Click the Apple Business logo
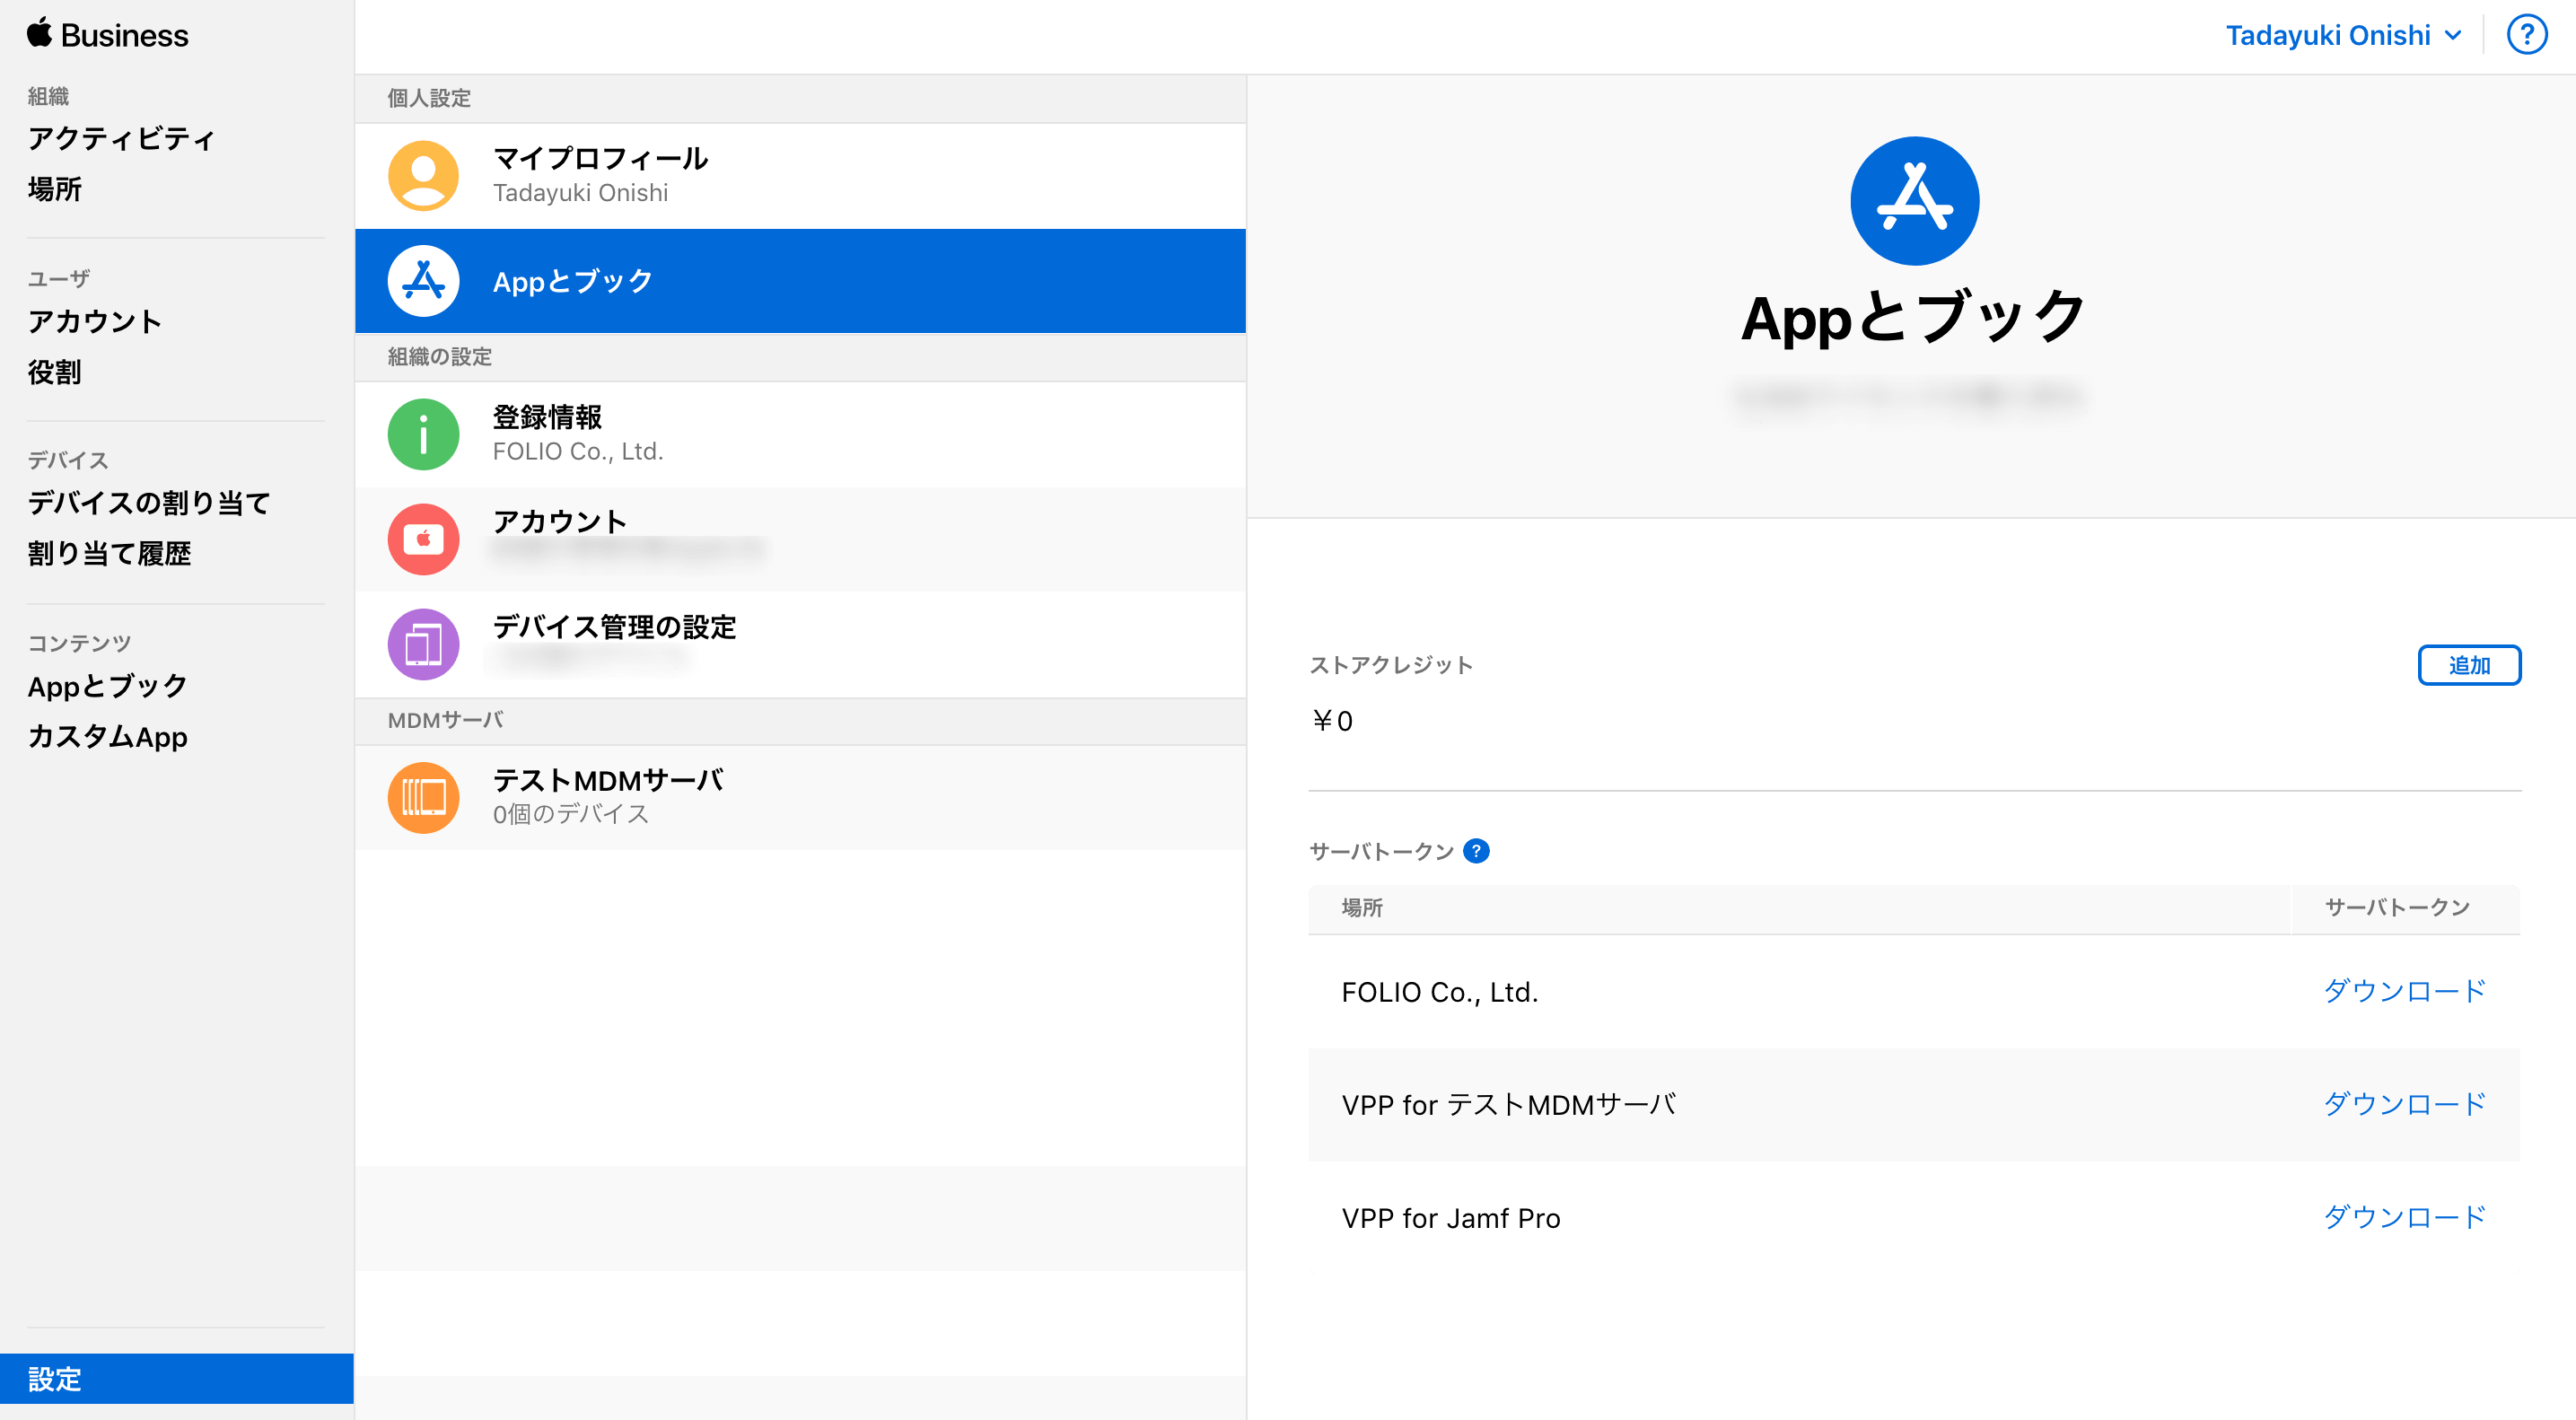 (x=108, y=35)
